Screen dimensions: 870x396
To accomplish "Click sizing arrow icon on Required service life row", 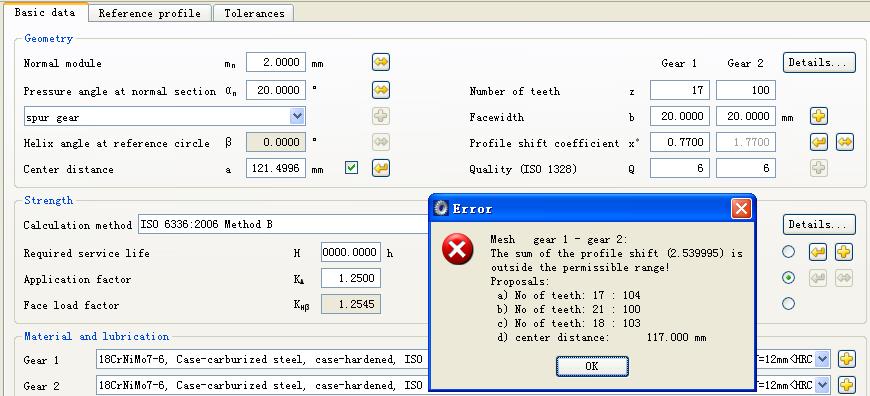I will coord(818,252).
